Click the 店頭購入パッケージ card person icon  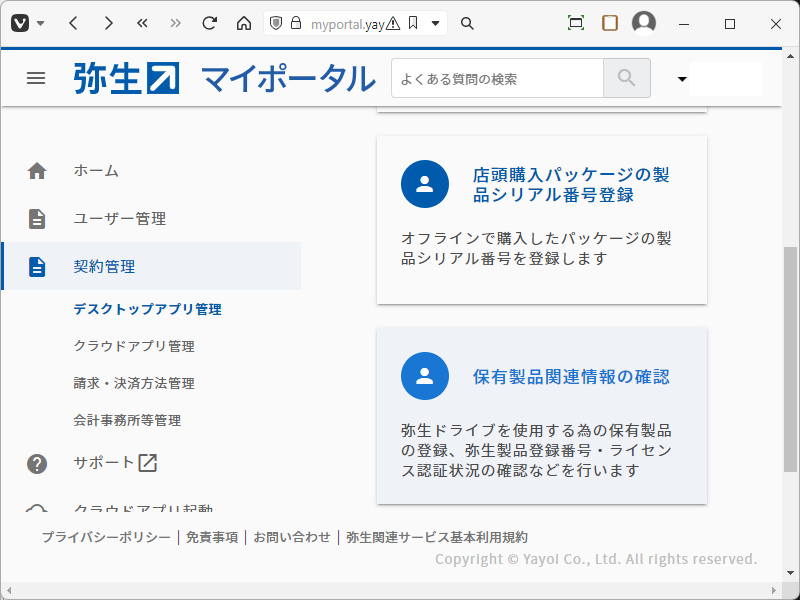[425, 184]
